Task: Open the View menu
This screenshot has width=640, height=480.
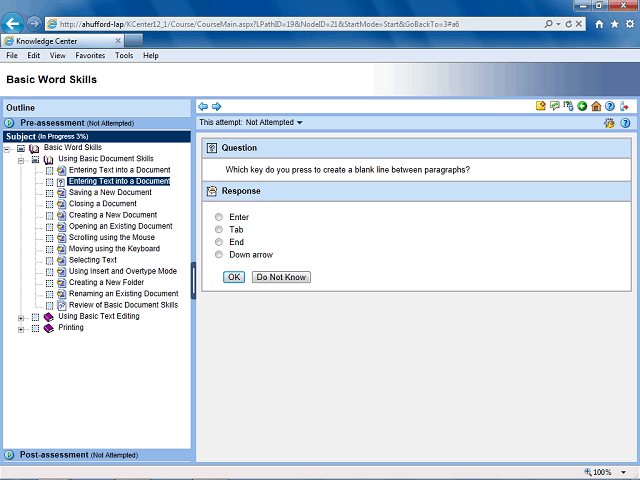Action: coord(58,56)
